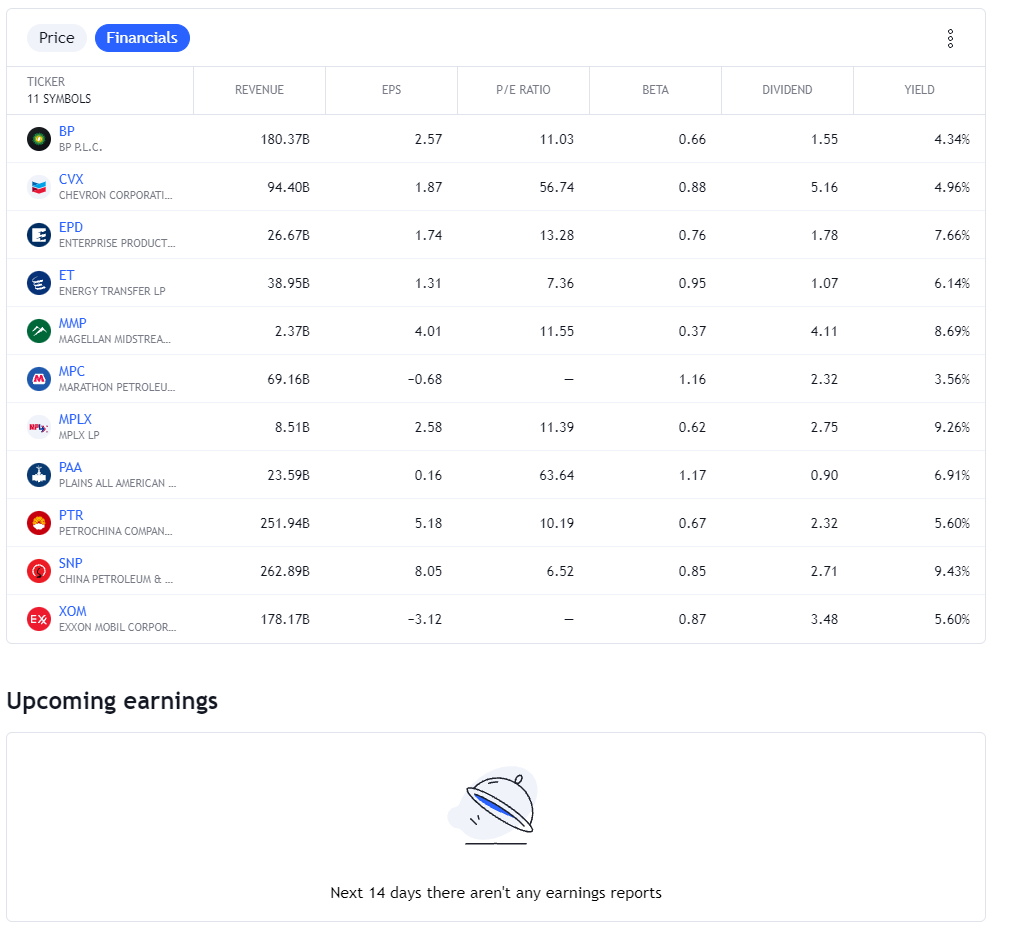Sort by the EPS column header

(391, 90)
